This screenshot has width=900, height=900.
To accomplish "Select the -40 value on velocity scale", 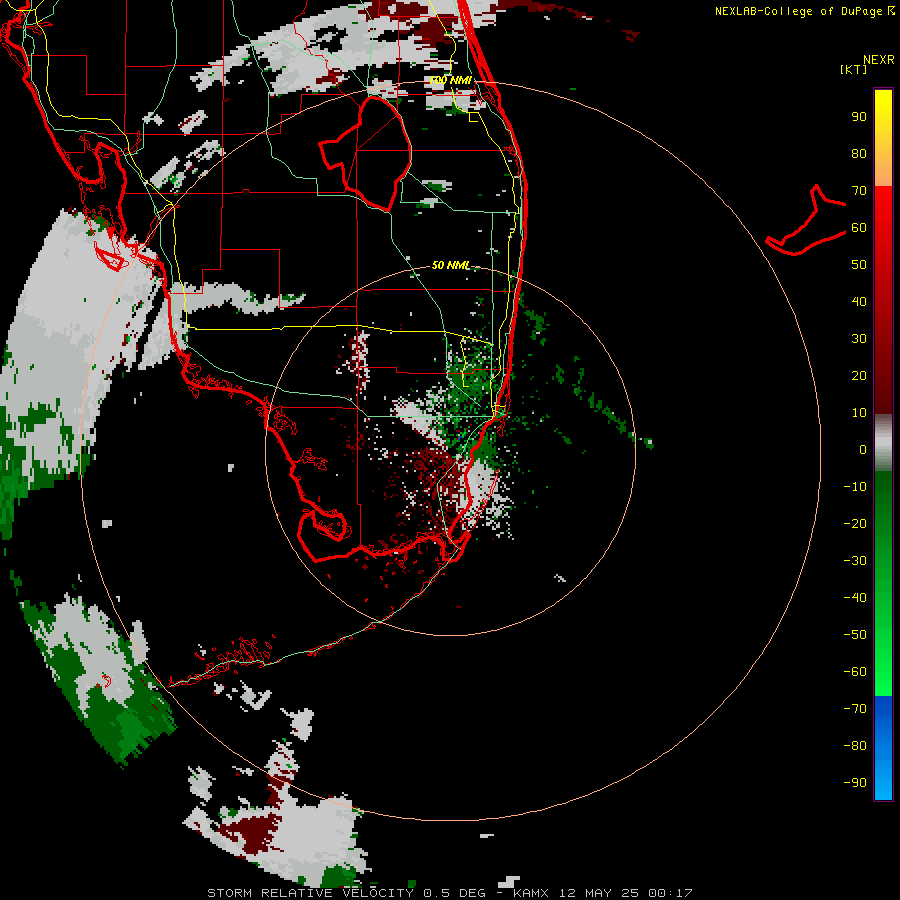I will (x=855, y=598).
